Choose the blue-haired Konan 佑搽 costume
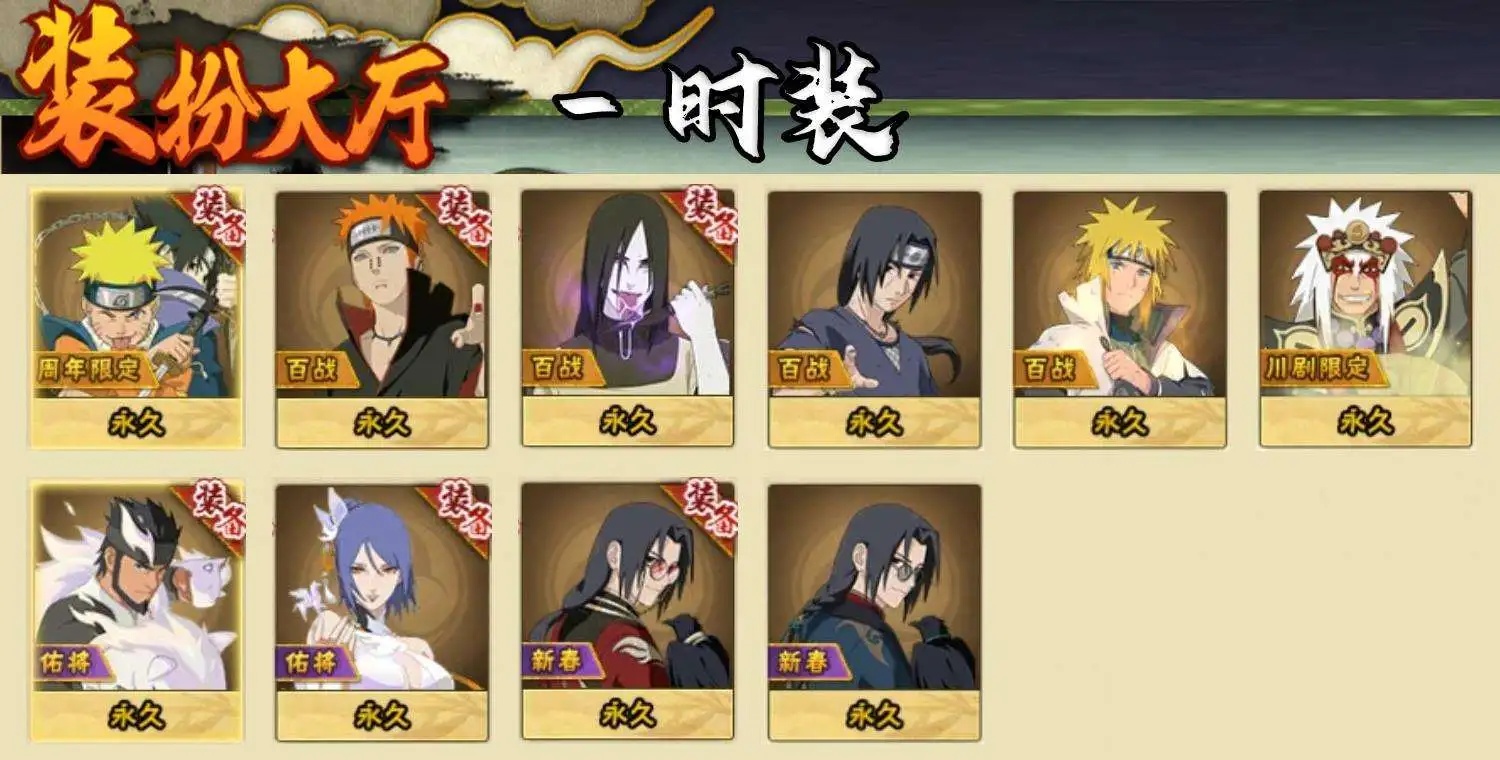1500x760 pixels. [x=382, y=612]
